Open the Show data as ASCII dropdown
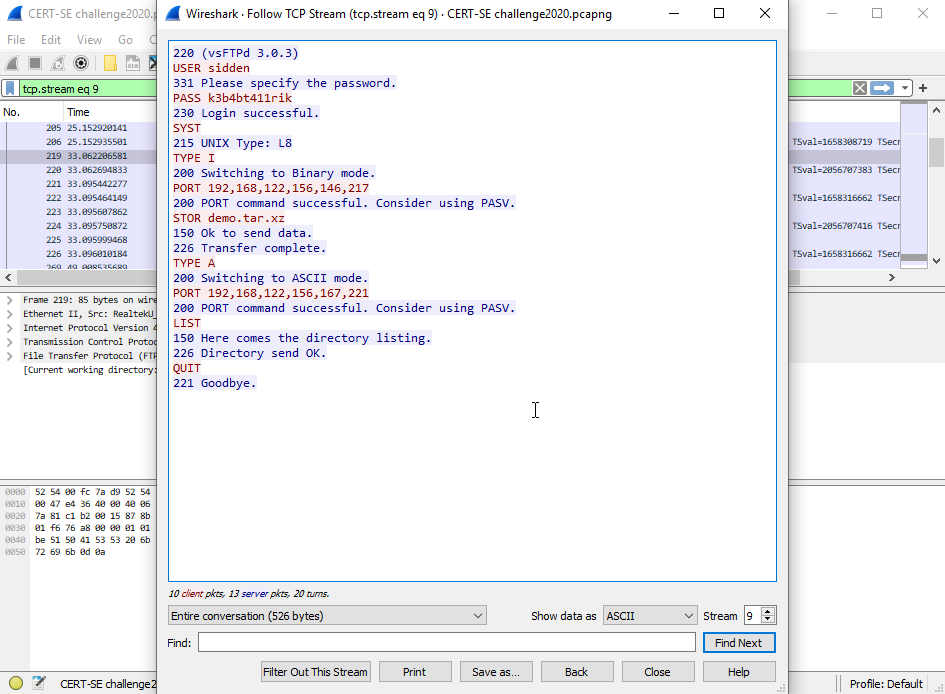The width and height of the screenshot is (945, 694). coord(650,616)
